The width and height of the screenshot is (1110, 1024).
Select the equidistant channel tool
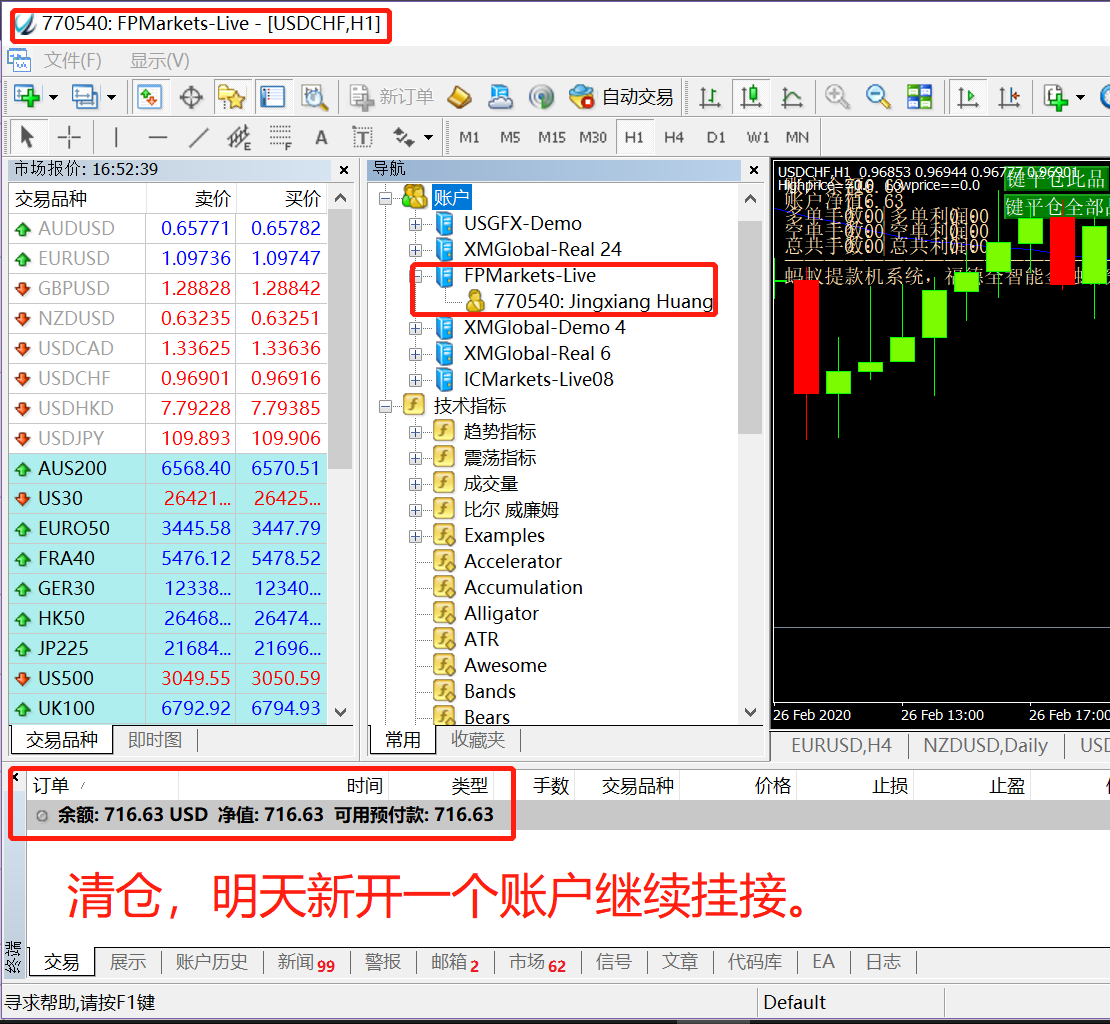[239, 137]
